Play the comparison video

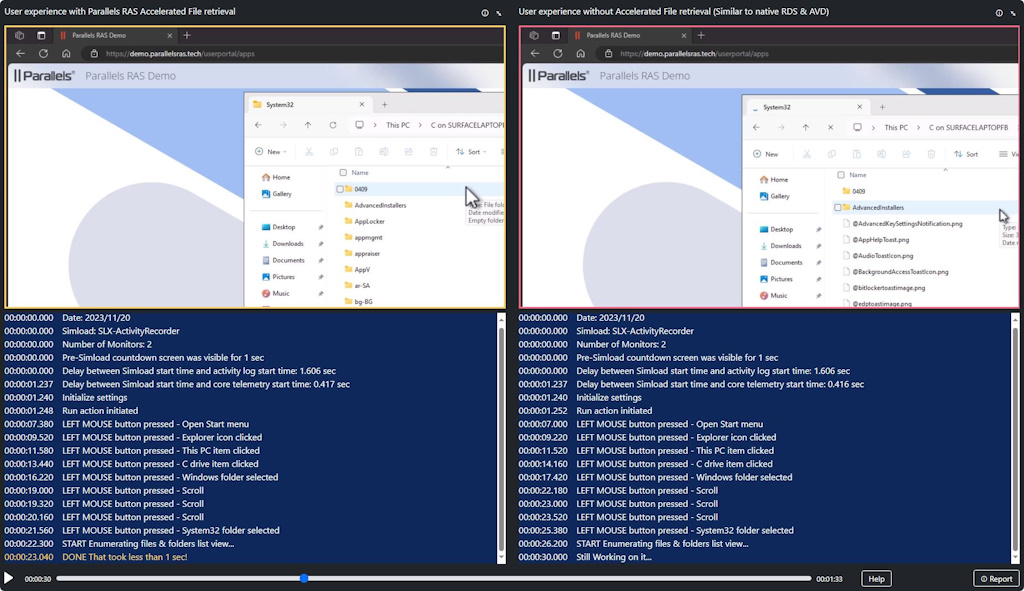[9, 578]
